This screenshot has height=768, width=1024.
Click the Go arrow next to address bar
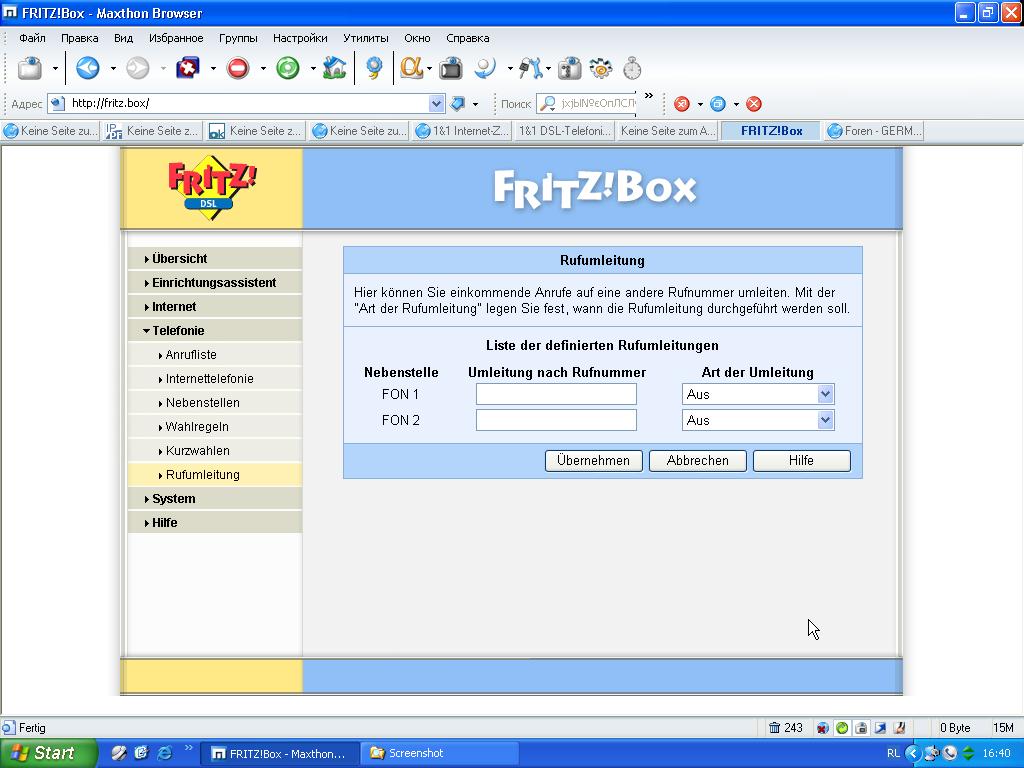458,103
